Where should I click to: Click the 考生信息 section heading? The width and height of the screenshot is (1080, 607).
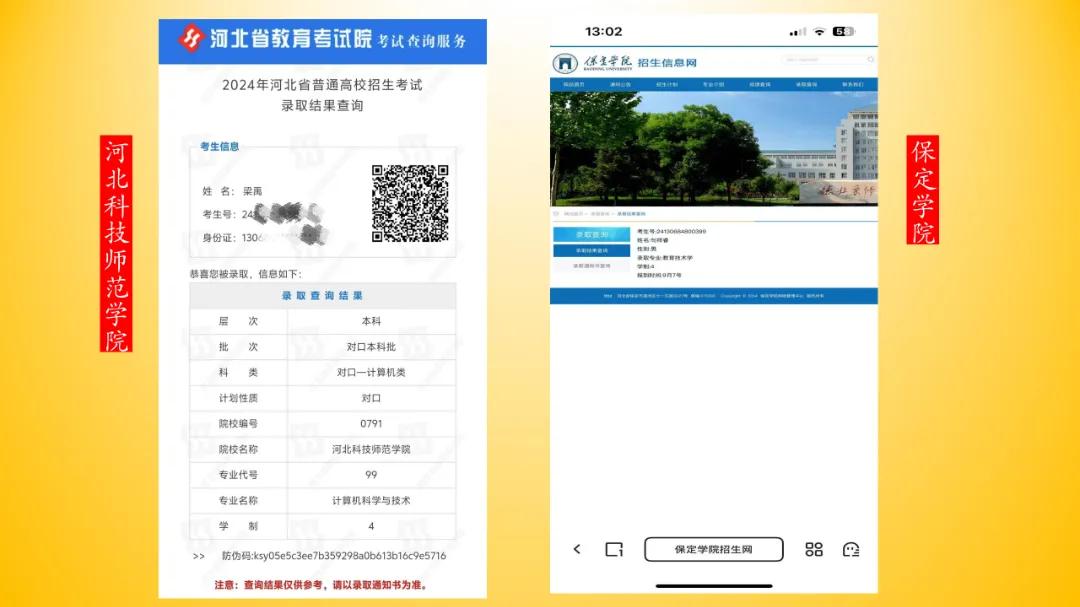[220, 146]
